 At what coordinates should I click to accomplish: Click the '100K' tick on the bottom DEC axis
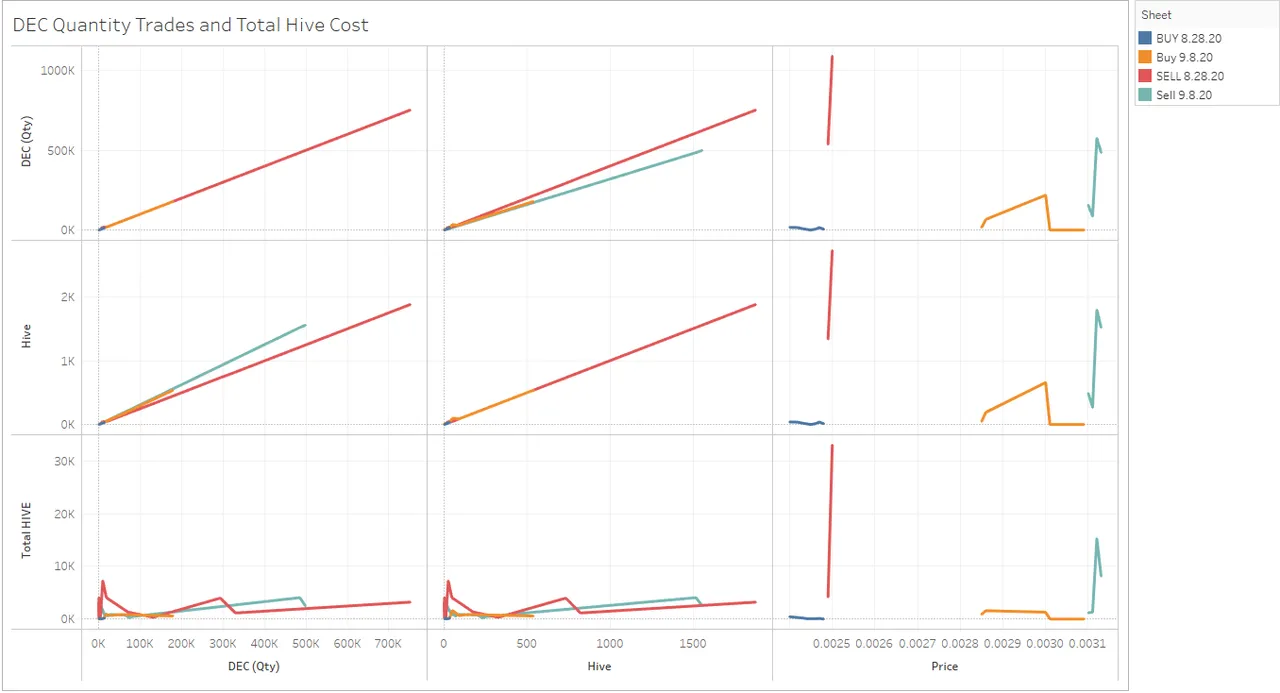click(x=140, y=644)
